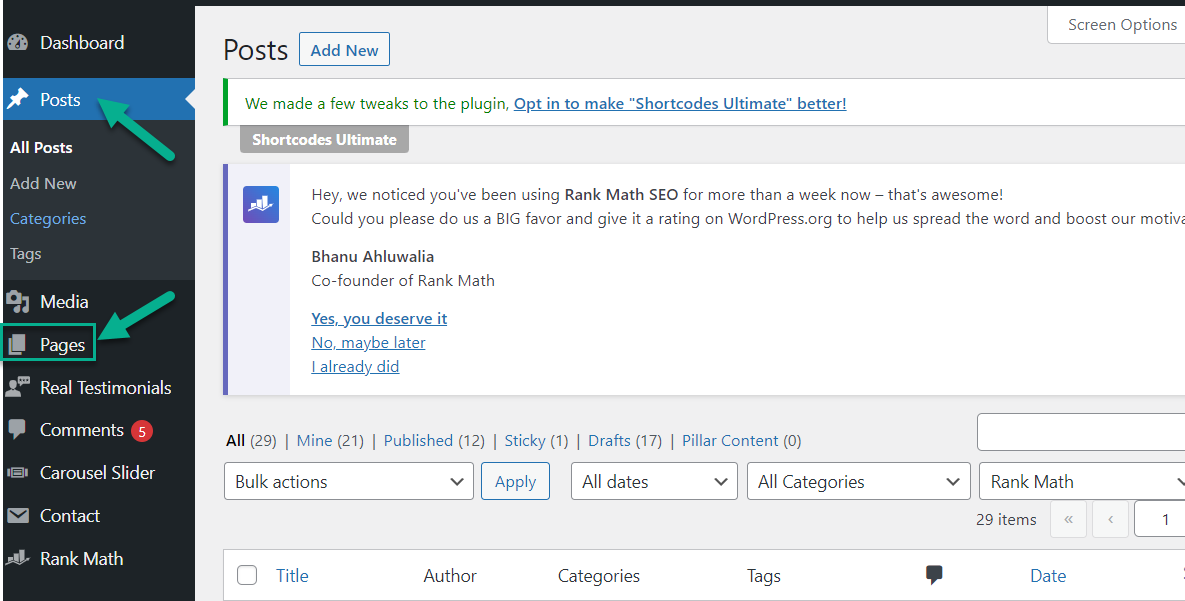Open Media menu item

64,302
